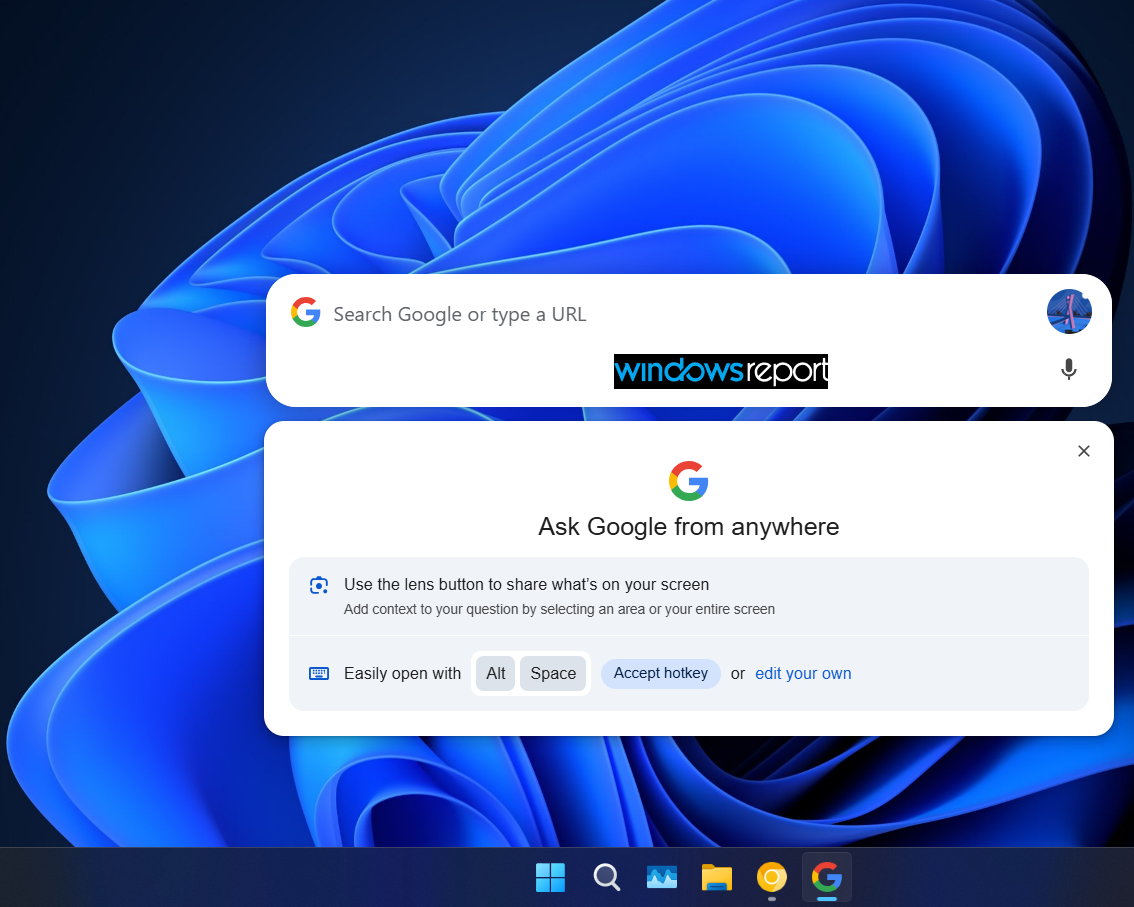
Task: Open Windows Search from the taskbar
Action: 607,877
